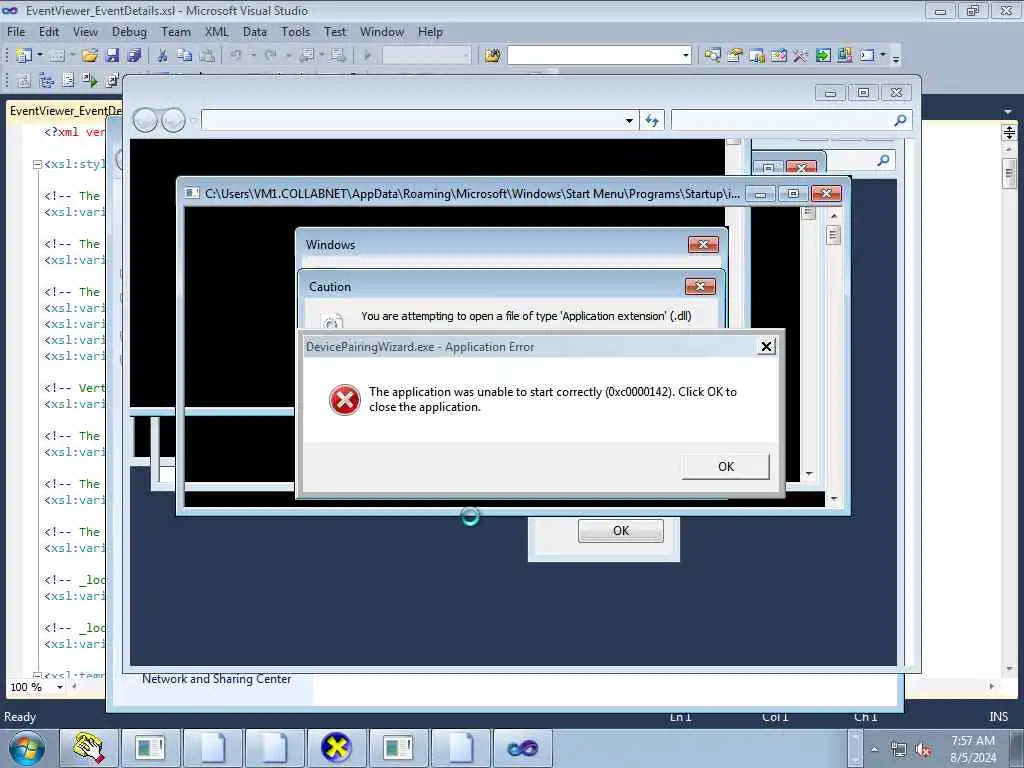Click the Find in Files icon
This screenshot has width=1024, height=768.
click(493, 56)
